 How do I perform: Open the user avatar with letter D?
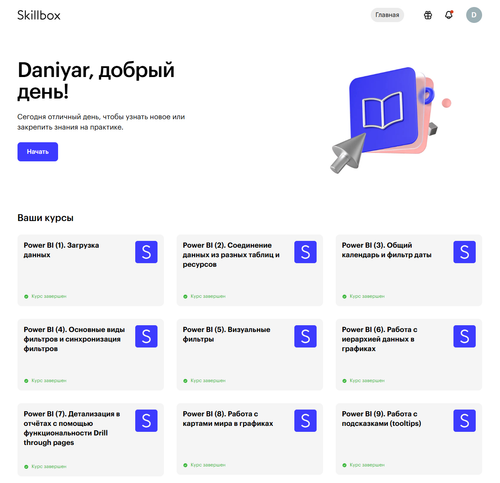pyautogui.click(x=474, y=15)
